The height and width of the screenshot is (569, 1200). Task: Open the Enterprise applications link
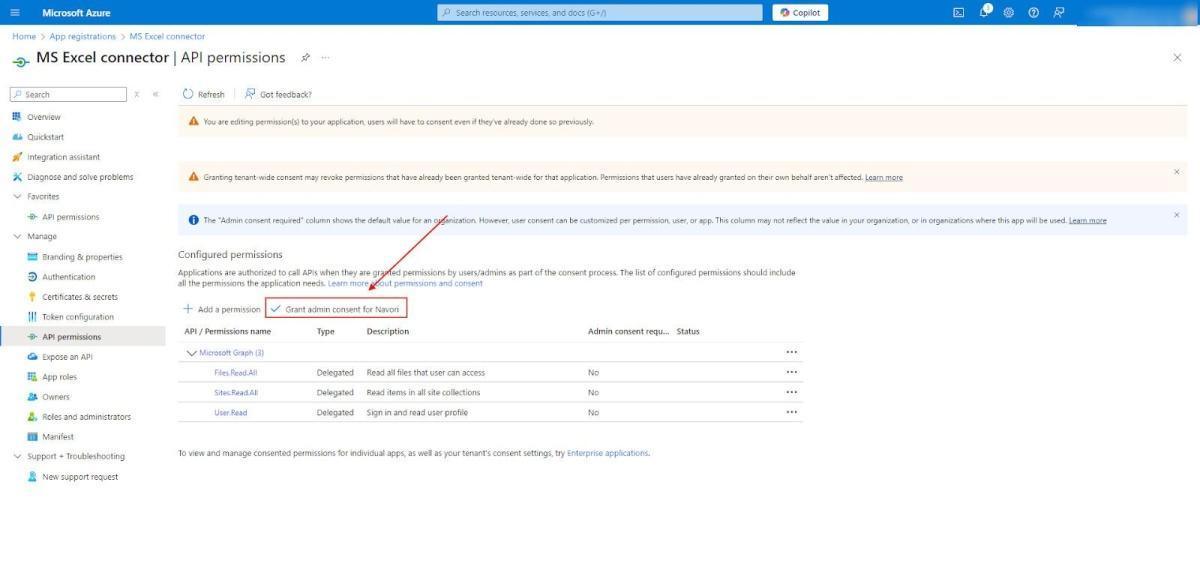coord(608,453)
